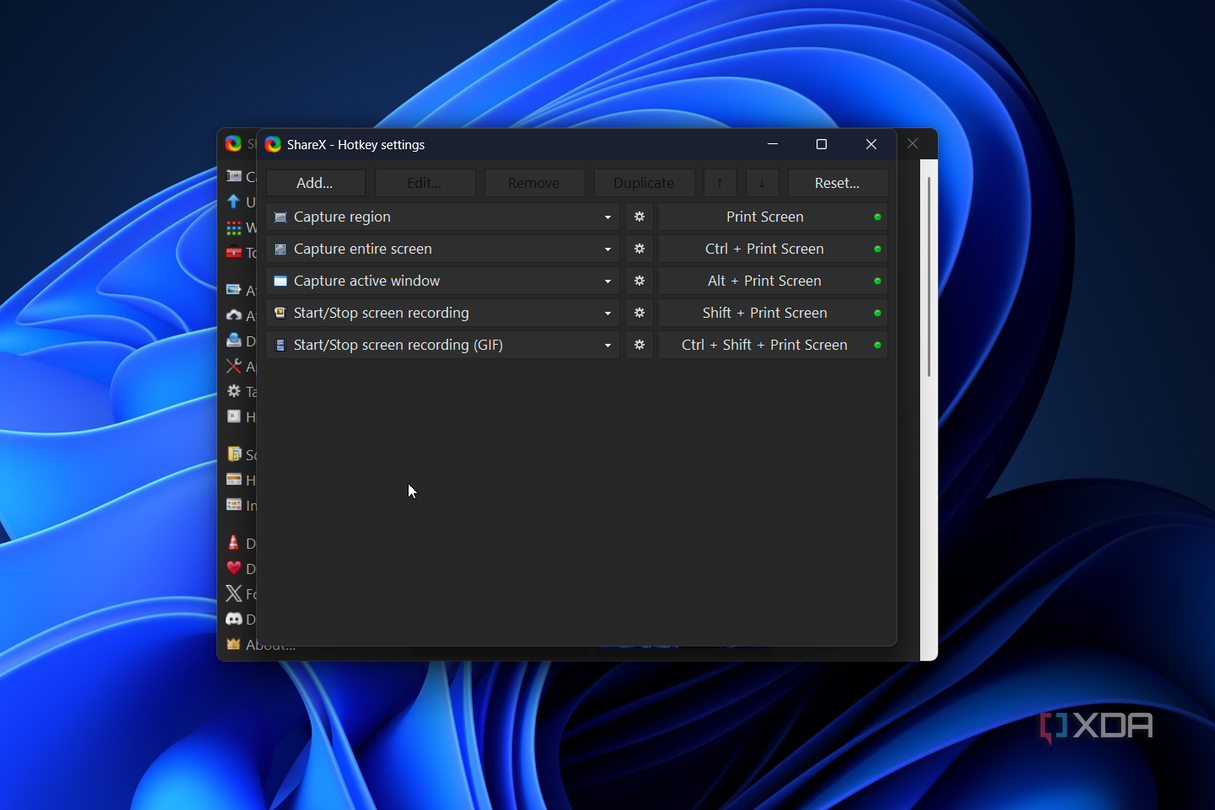Expand the Capture region task dropdown
The height and width of the screenshot is (810, 1215).
tap(607, 217)
